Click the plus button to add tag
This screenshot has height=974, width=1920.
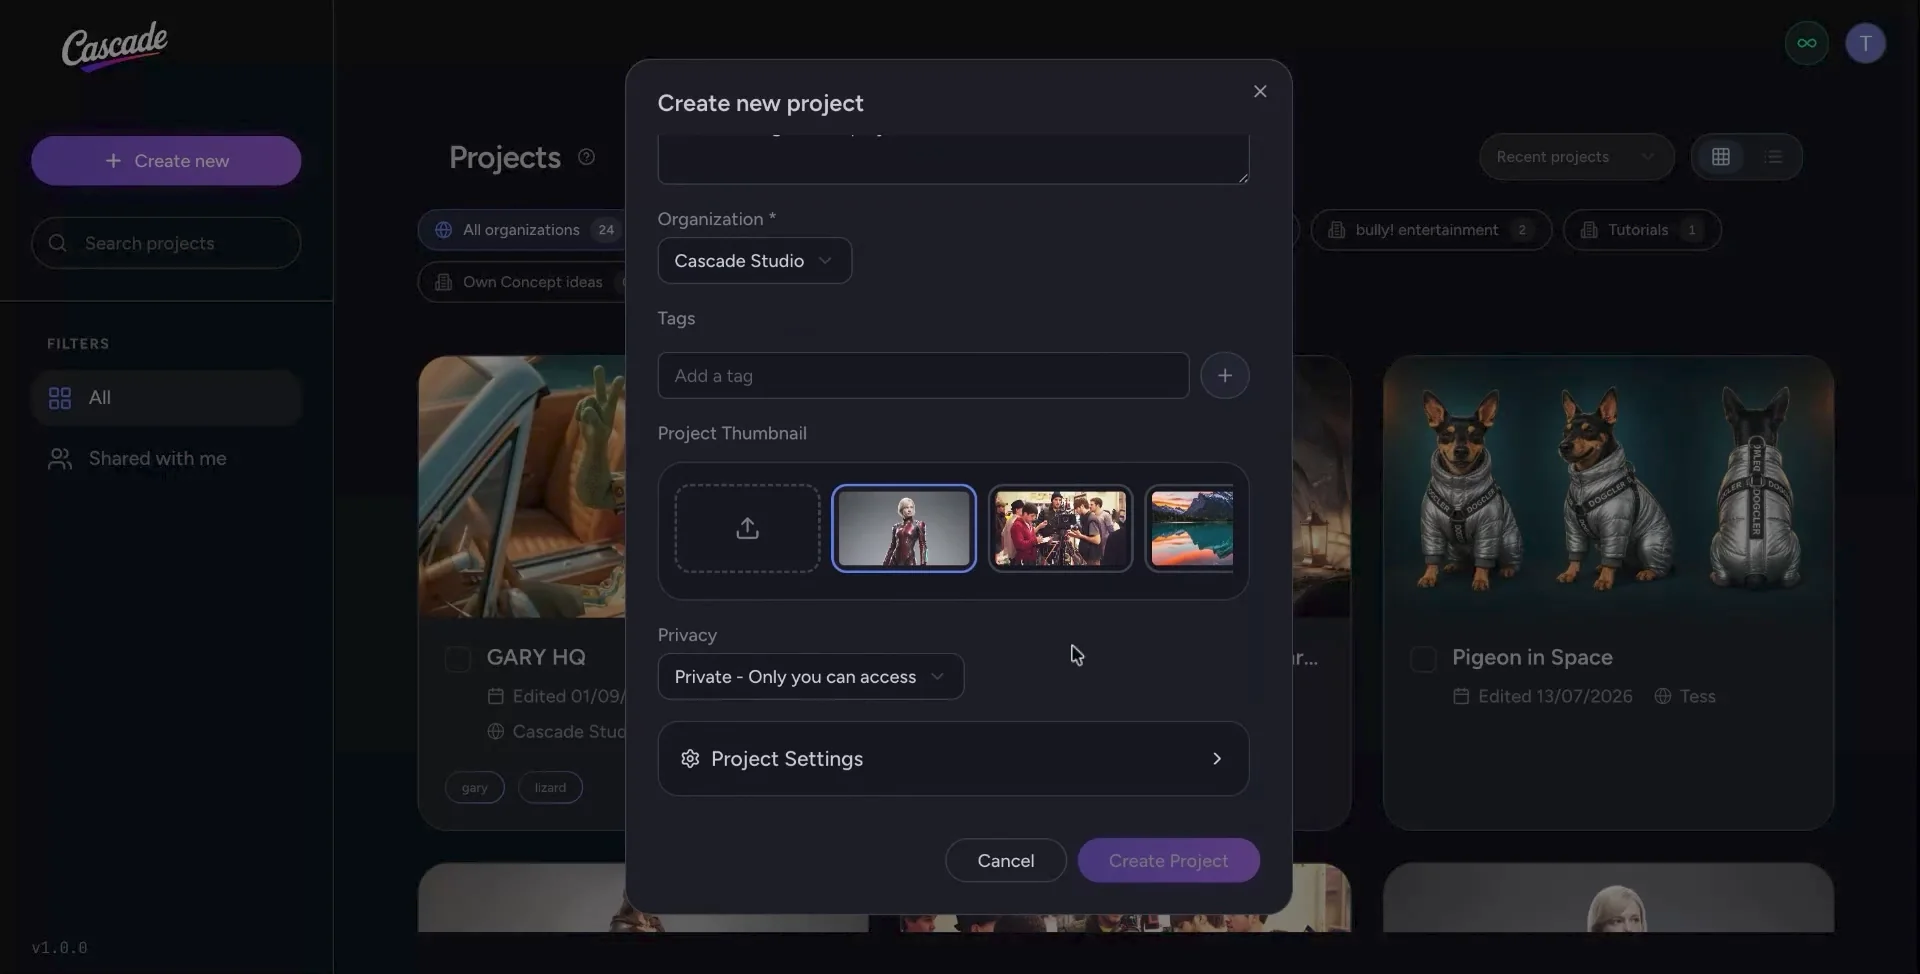point(1225,376)
